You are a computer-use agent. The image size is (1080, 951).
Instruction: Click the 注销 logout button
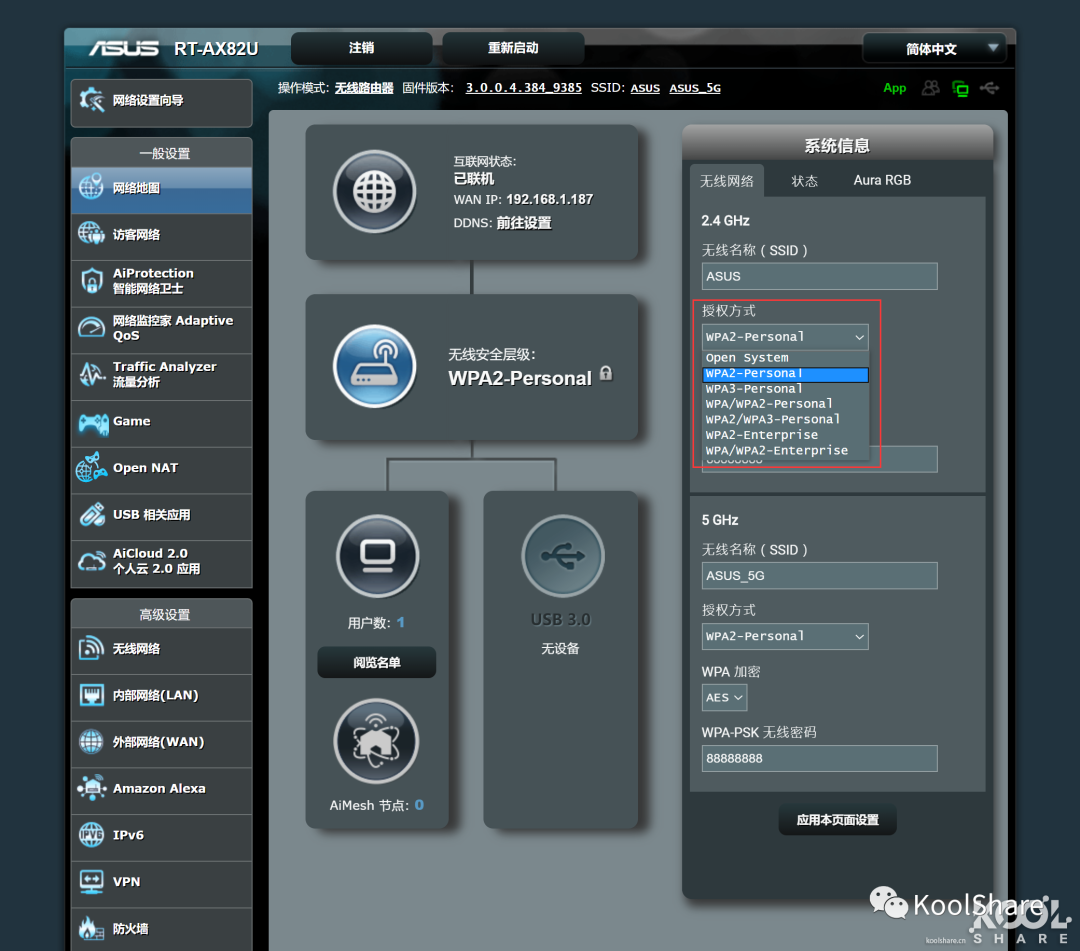362,48
